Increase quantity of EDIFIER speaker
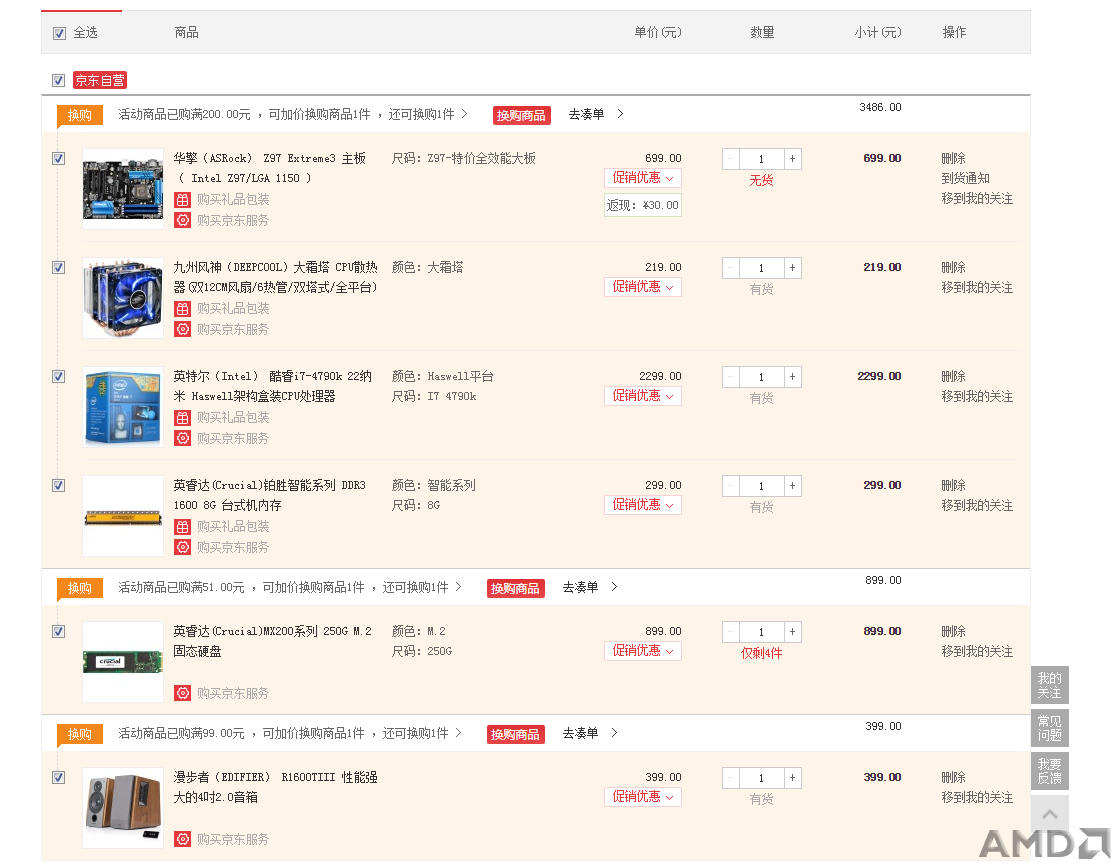 [x=792, y=777]
